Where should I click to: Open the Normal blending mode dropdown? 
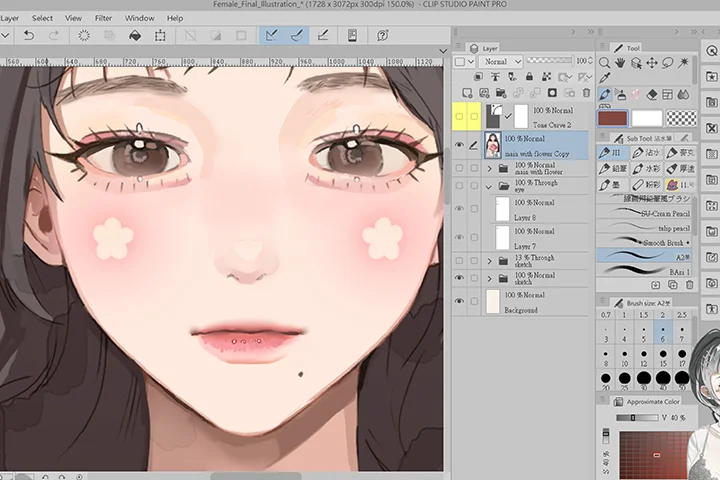(x=501, y=62)
